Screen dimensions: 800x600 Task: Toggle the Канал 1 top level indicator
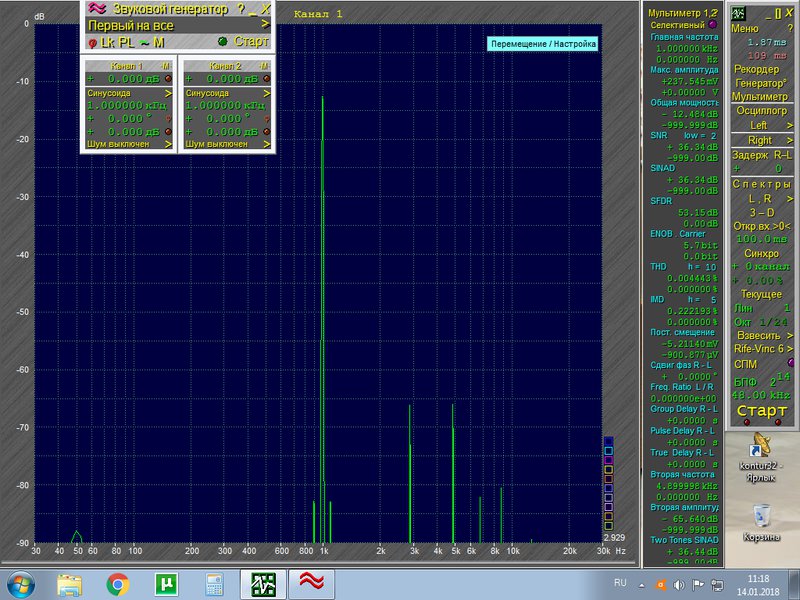click(x=168, y=79)
